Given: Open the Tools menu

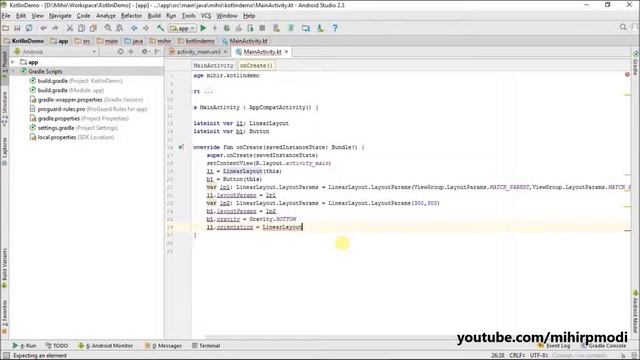Looking at the screenshot, I should [x=188, y=16].
